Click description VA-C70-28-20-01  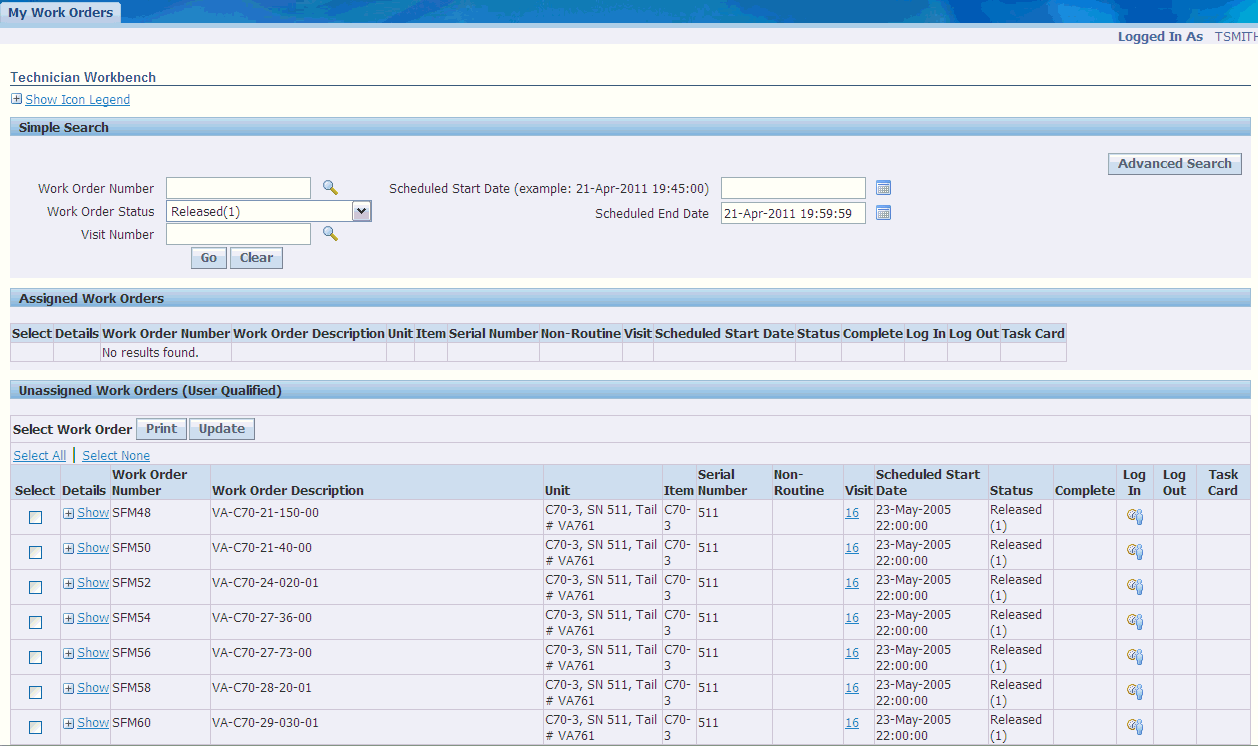coord(262,688)
